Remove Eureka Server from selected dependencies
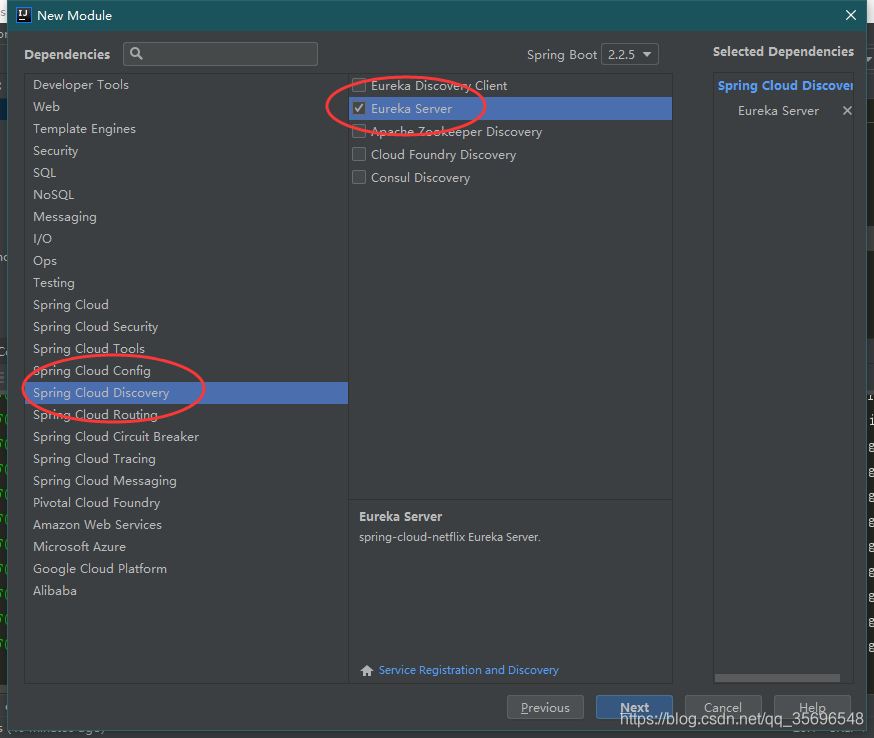874x738 pixels. [847, 110]
